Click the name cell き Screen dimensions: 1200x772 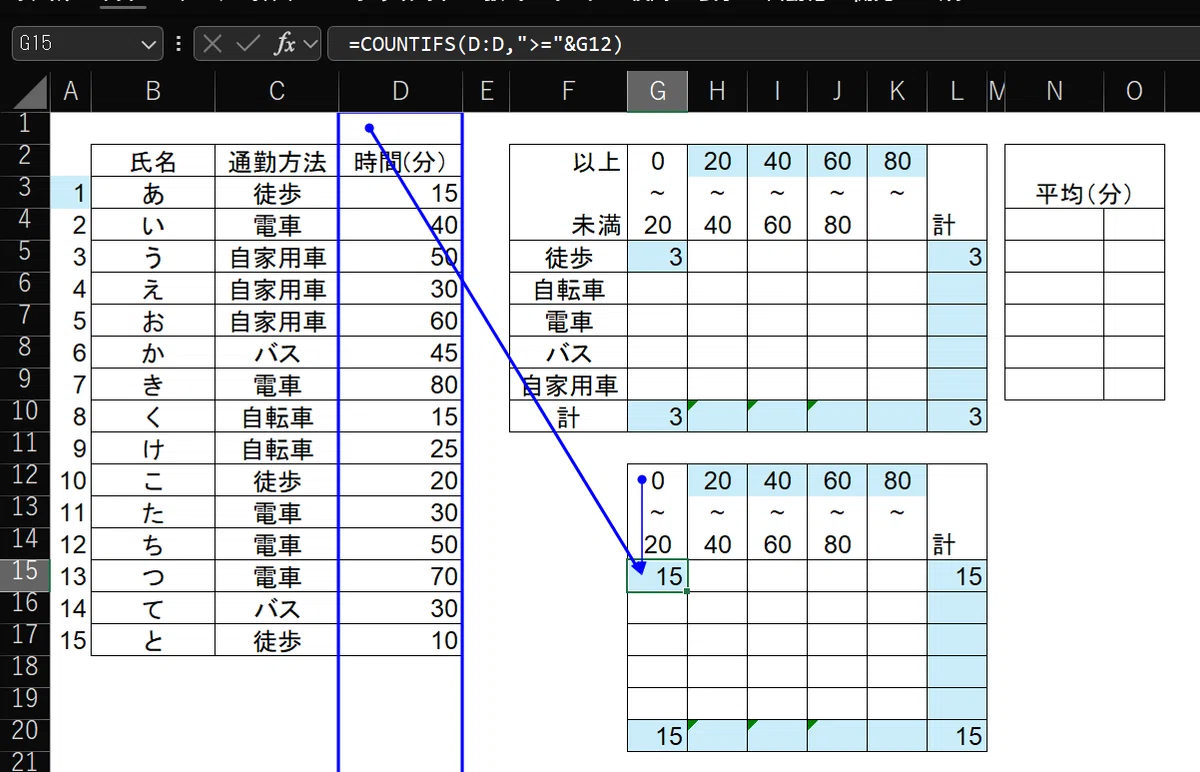(153, 385)
